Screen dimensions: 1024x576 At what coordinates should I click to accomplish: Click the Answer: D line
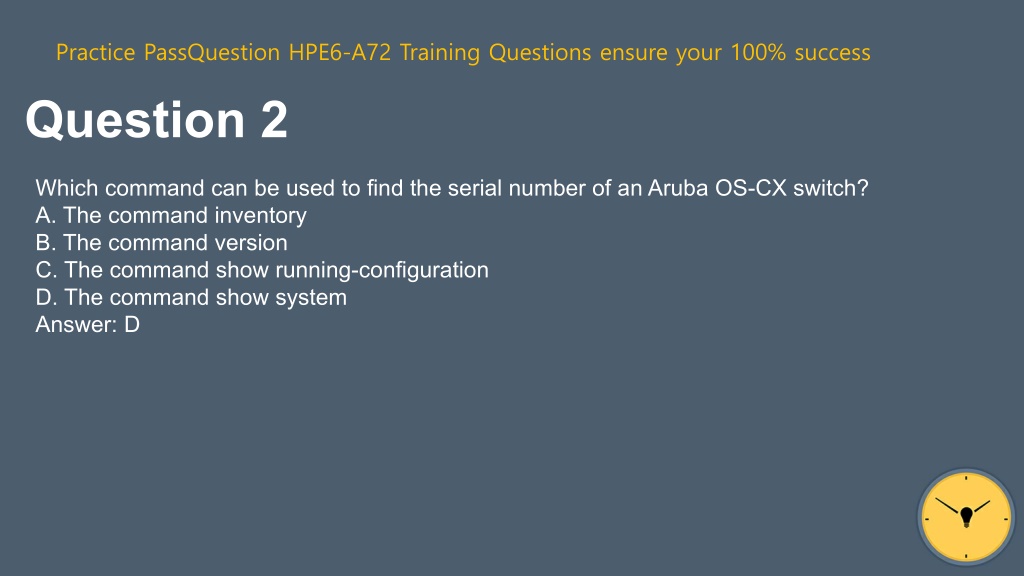[x=88, y=325]
